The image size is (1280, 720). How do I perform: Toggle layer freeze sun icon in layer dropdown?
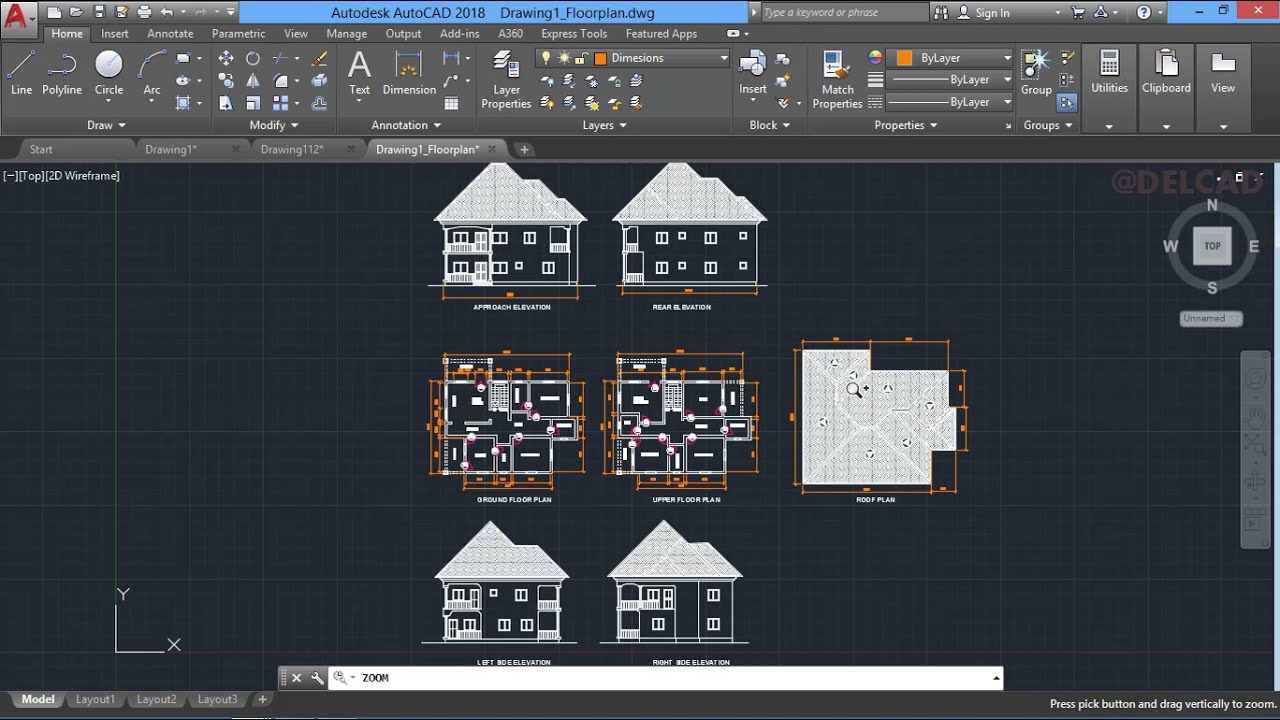(x=564, y=58)
